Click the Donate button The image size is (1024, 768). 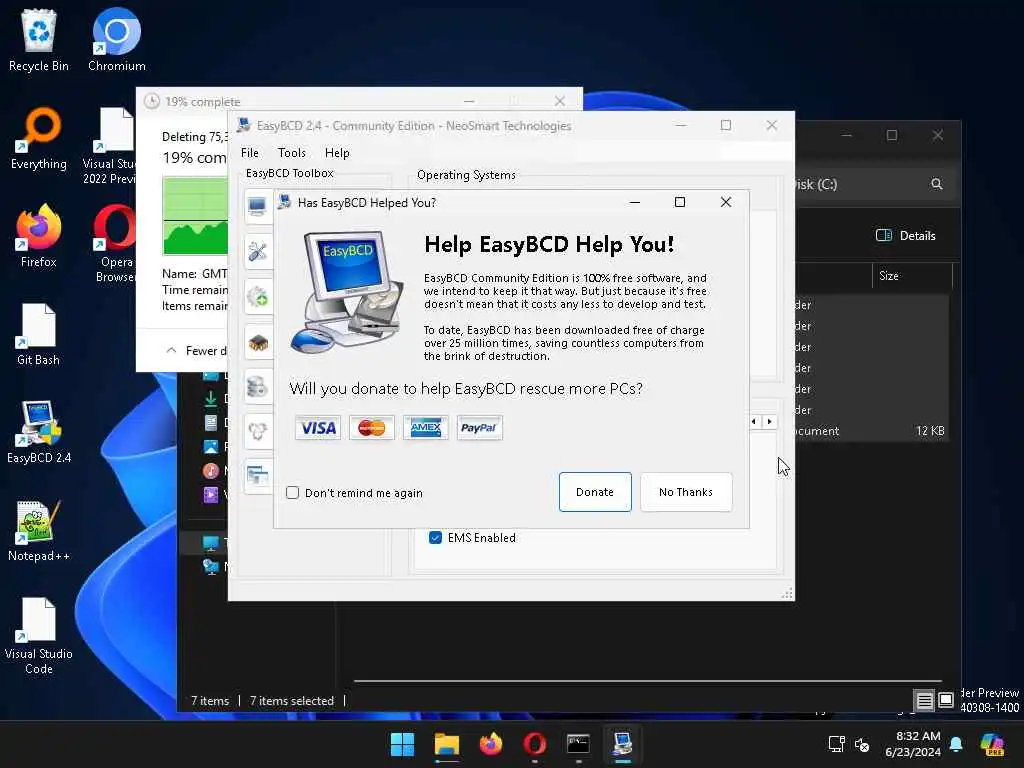click(x=595, y=492)
